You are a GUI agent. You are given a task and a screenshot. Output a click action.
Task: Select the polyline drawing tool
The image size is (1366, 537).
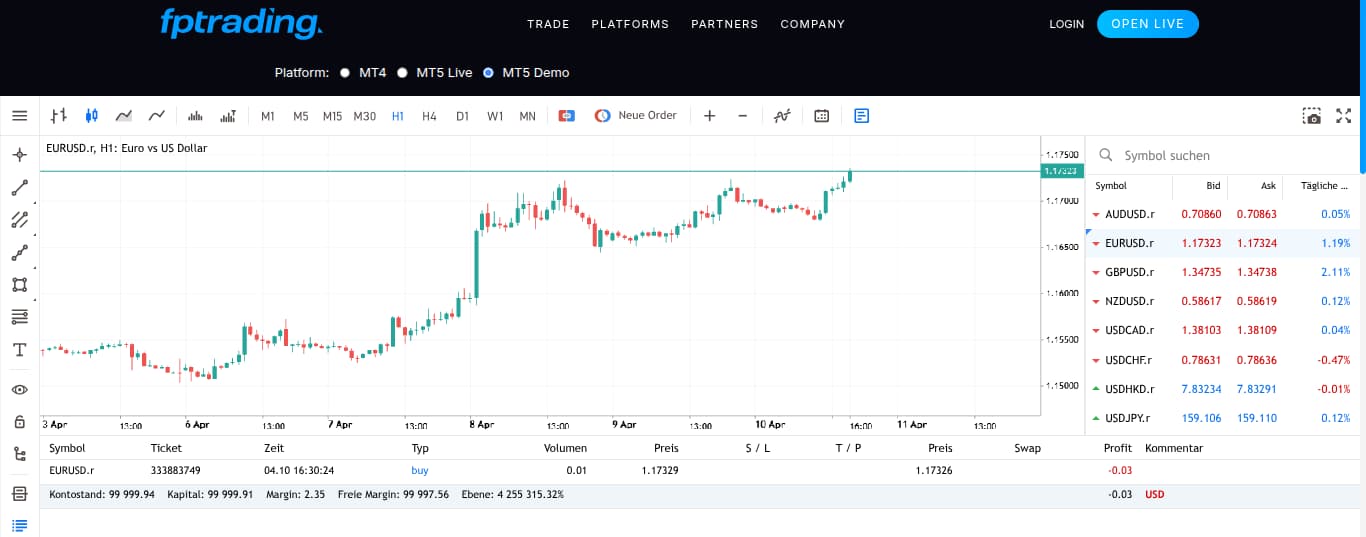click(19, 253)
